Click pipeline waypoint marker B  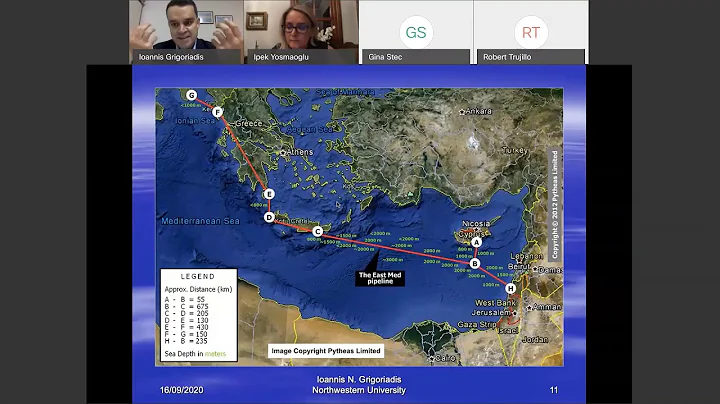(x=475, y=263)
